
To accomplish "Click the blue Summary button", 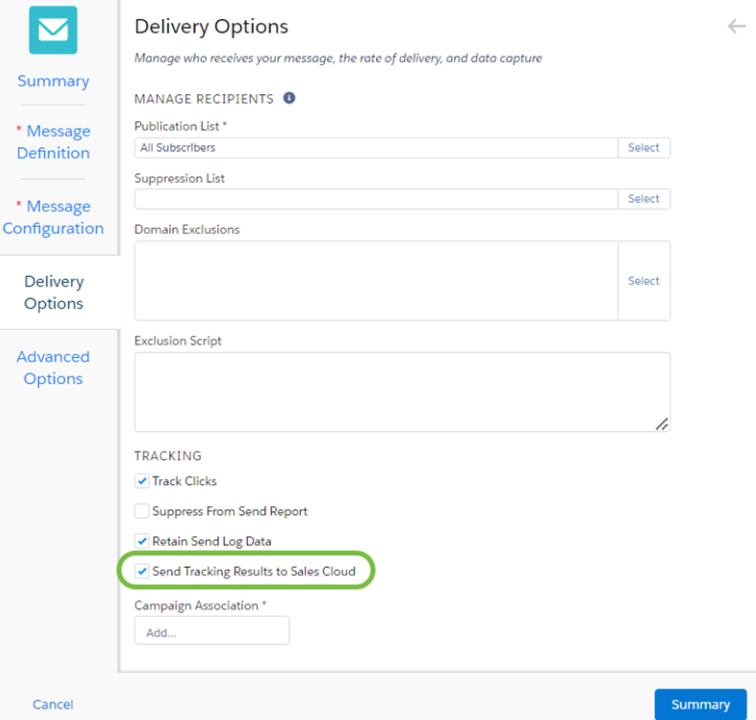I will coord(701,704).
